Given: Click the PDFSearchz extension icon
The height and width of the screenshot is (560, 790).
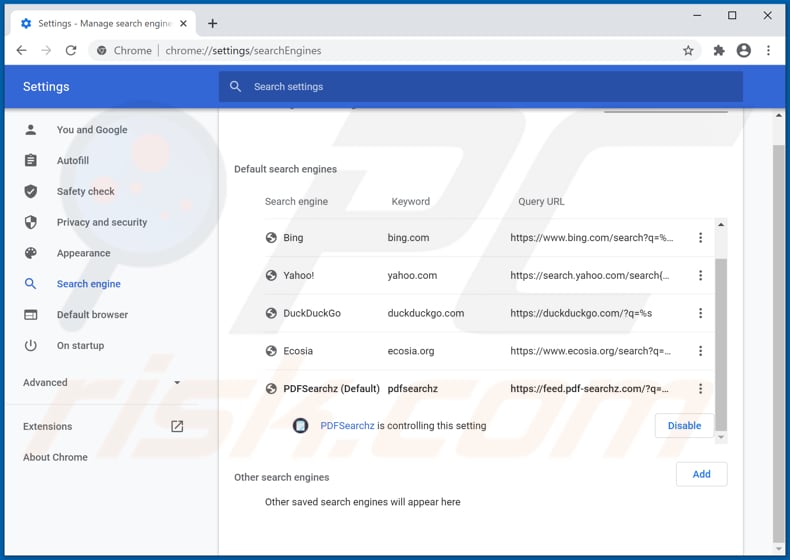Looking at the screenshot, I should click(300, 425).
